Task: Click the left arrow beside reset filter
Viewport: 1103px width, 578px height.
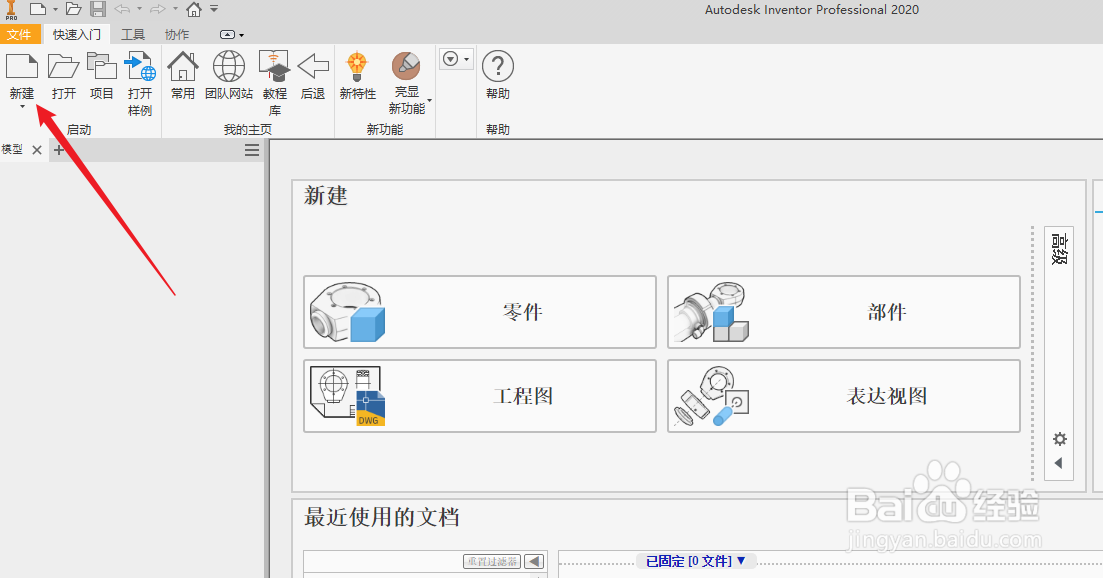Action: (x=534, y=561)
